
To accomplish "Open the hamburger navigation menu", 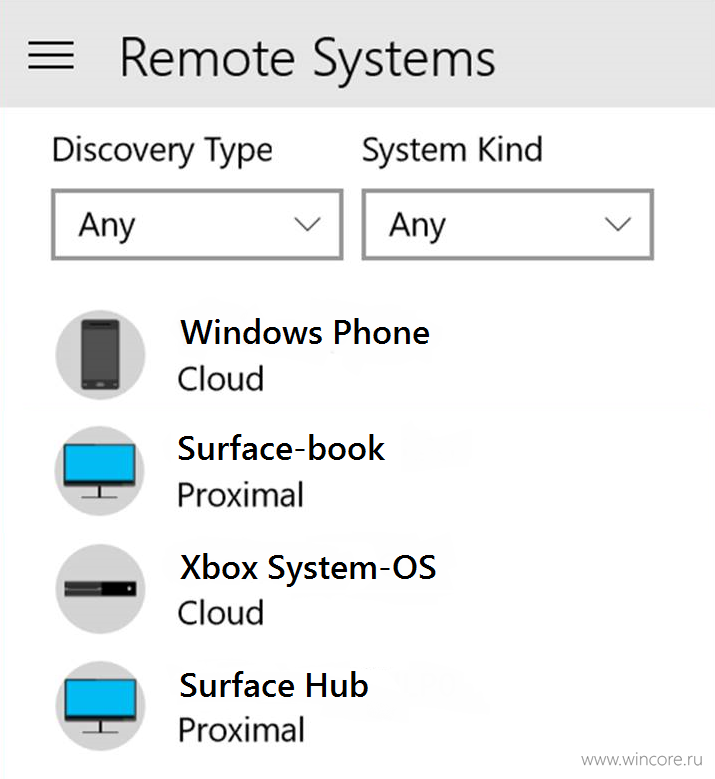I will [x=51, y=56].
